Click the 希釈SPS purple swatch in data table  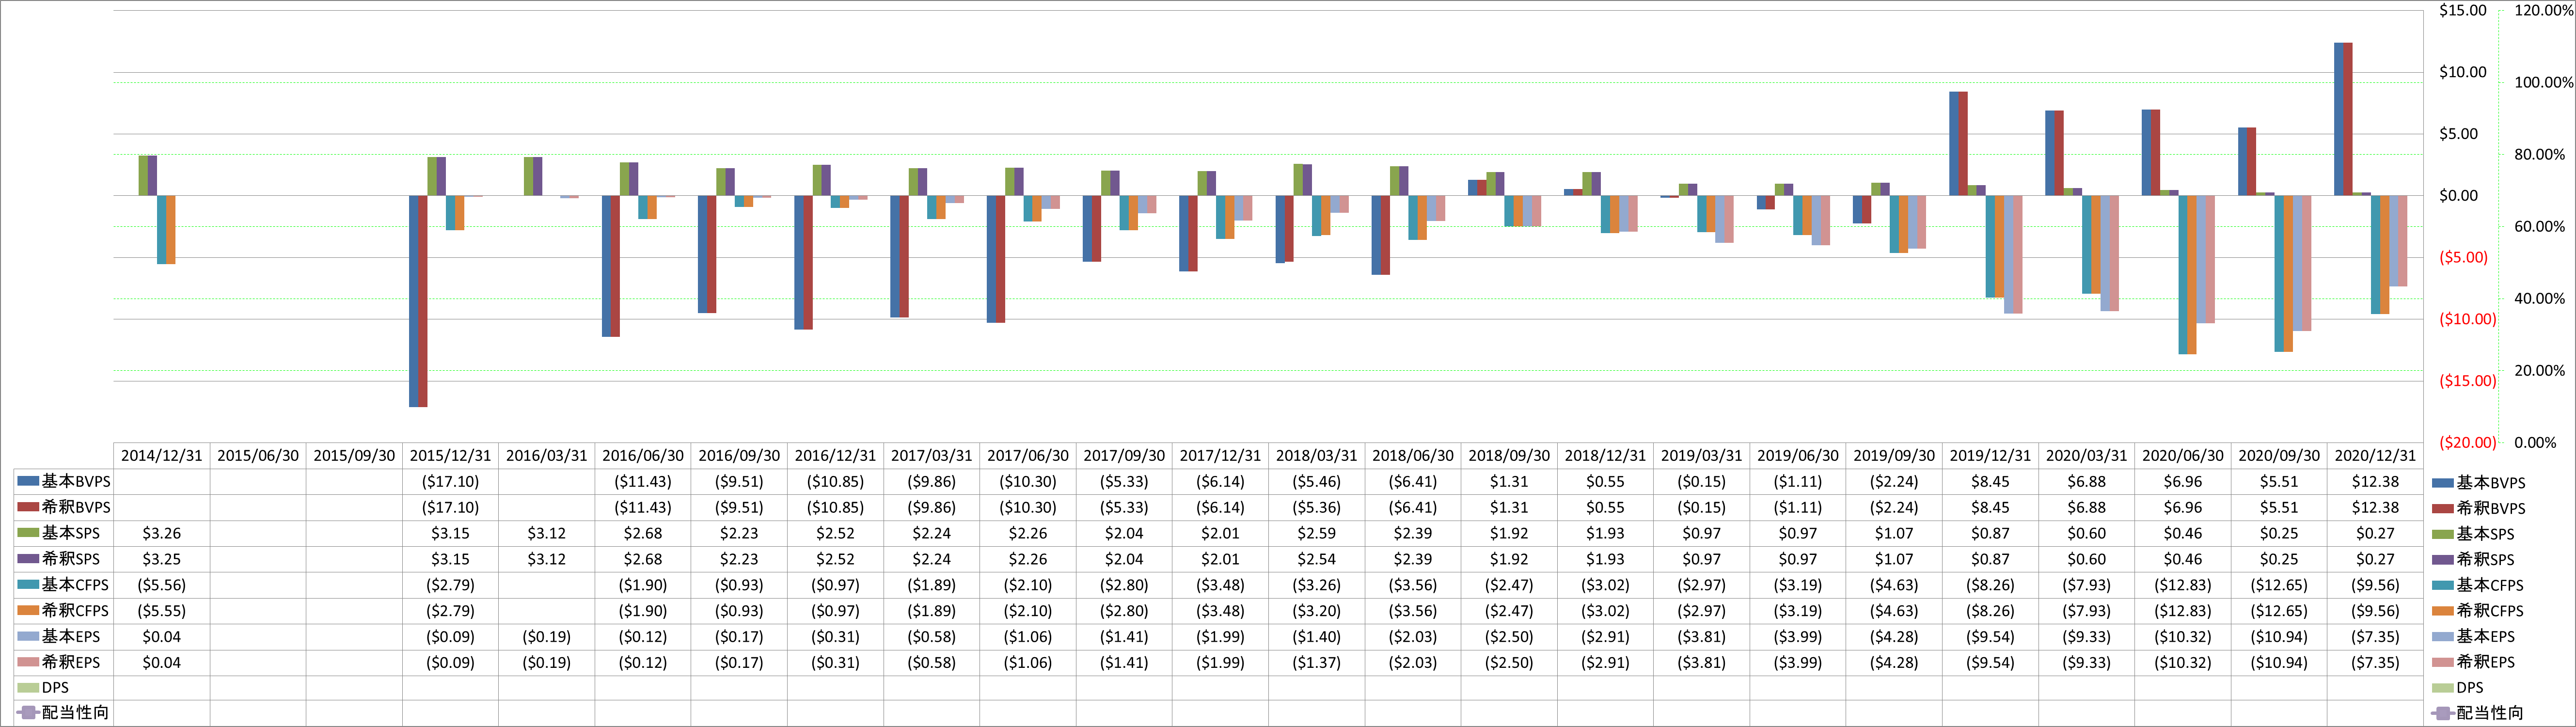coord(28,559)
